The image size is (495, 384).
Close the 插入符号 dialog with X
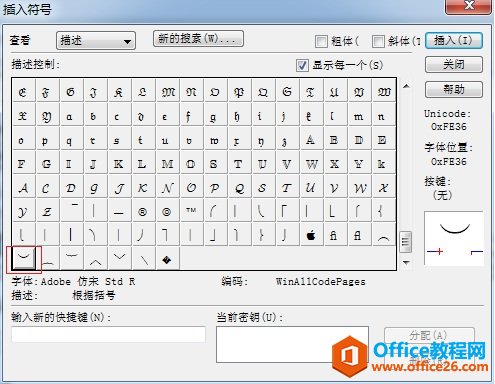click(x=469, y=6)
